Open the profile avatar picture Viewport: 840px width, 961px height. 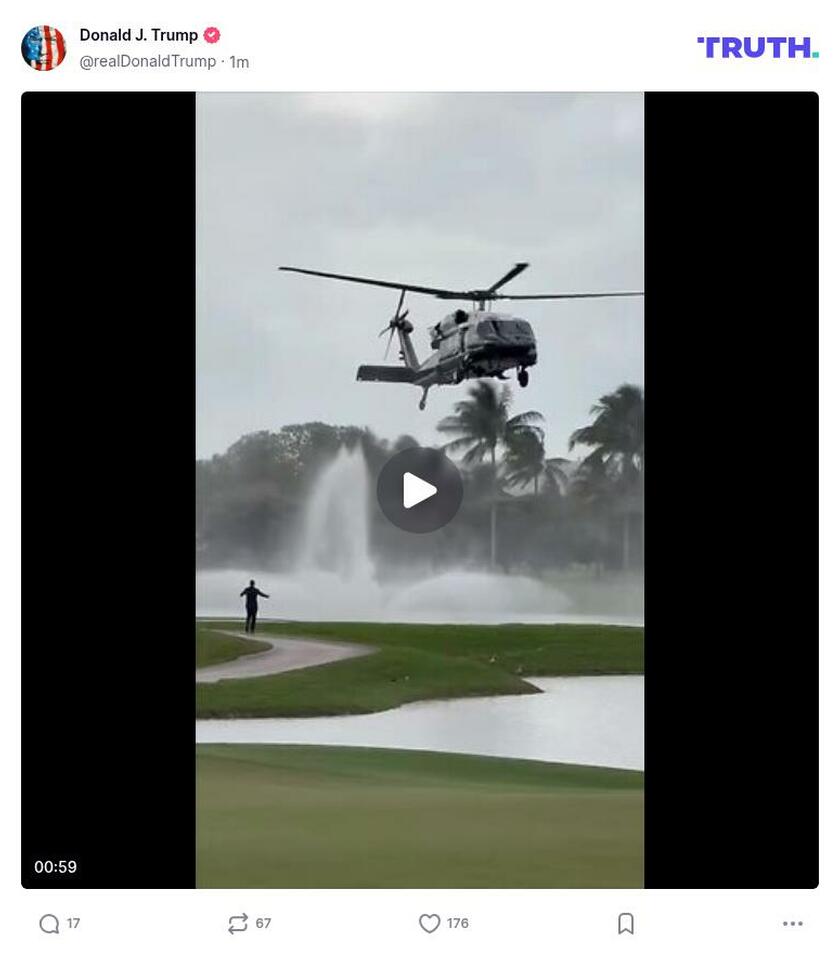point(44,48)
